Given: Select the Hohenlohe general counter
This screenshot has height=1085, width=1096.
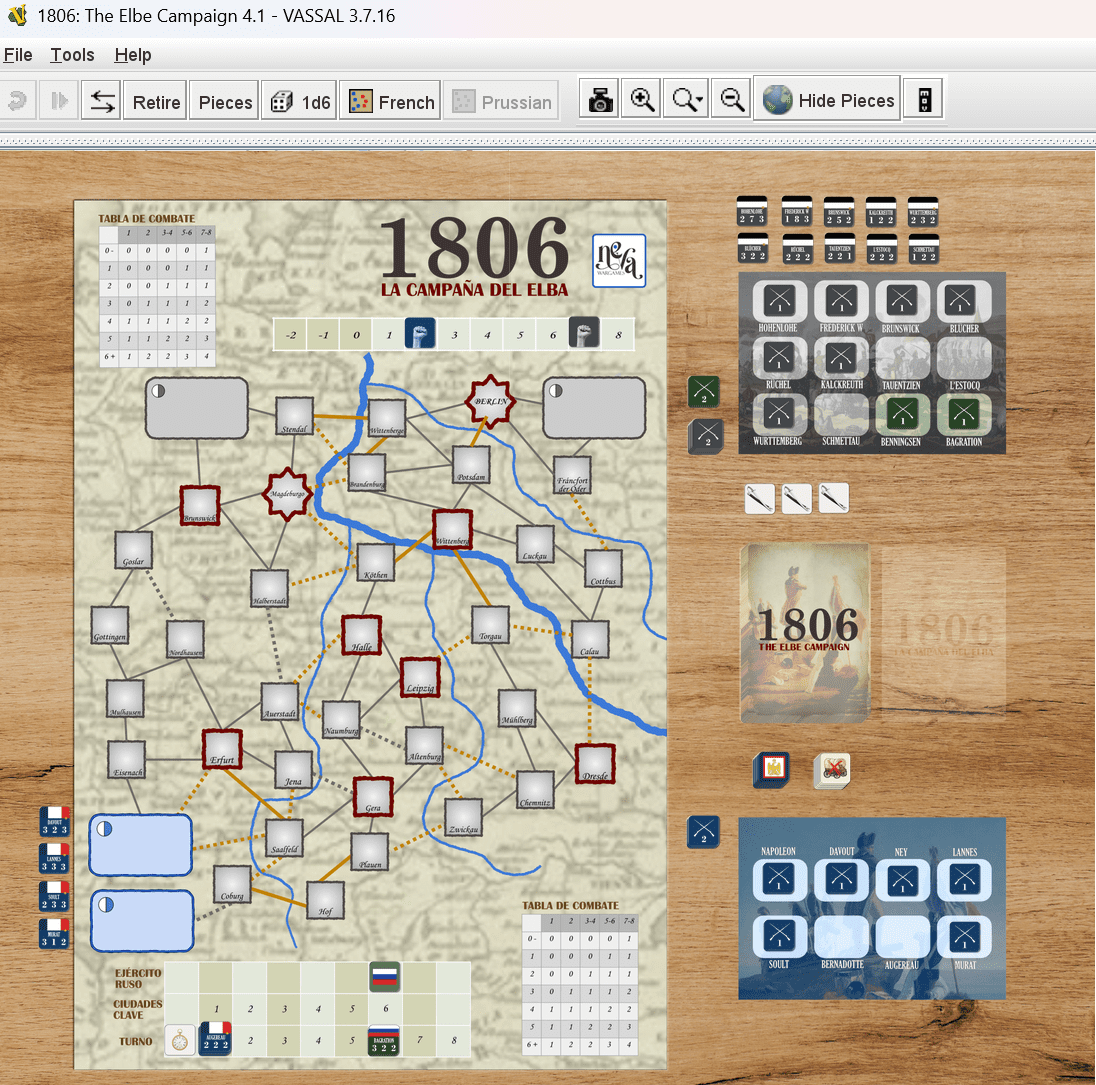Looking at the screenshot, I should tap(751, 211).
